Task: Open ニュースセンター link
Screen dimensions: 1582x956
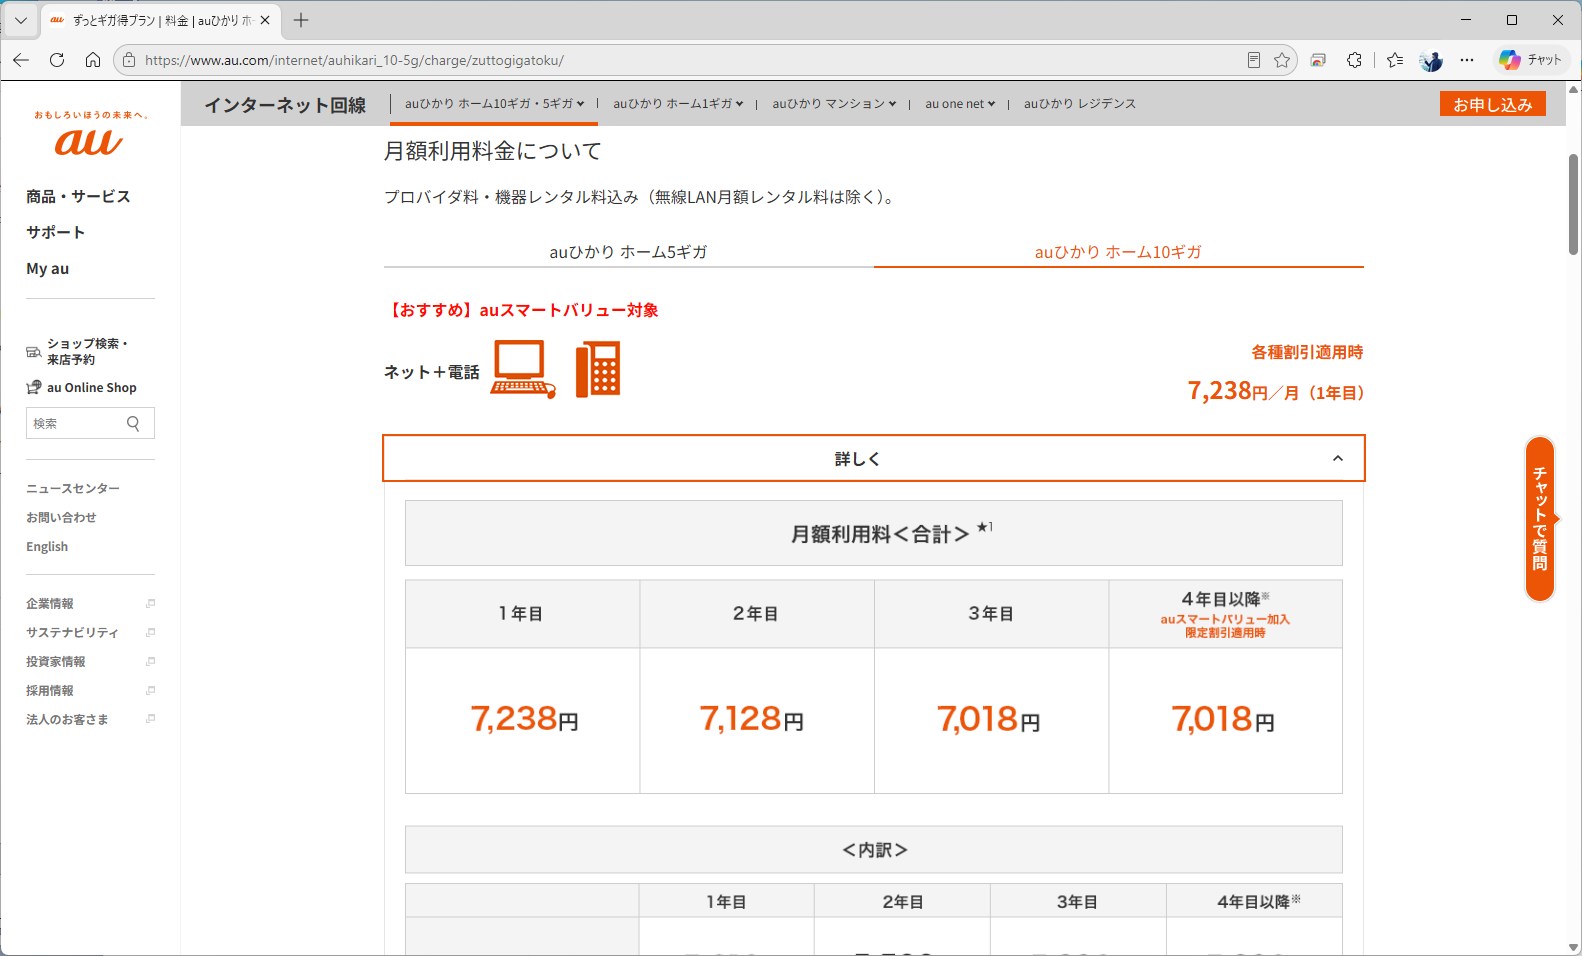Action: 73,488
